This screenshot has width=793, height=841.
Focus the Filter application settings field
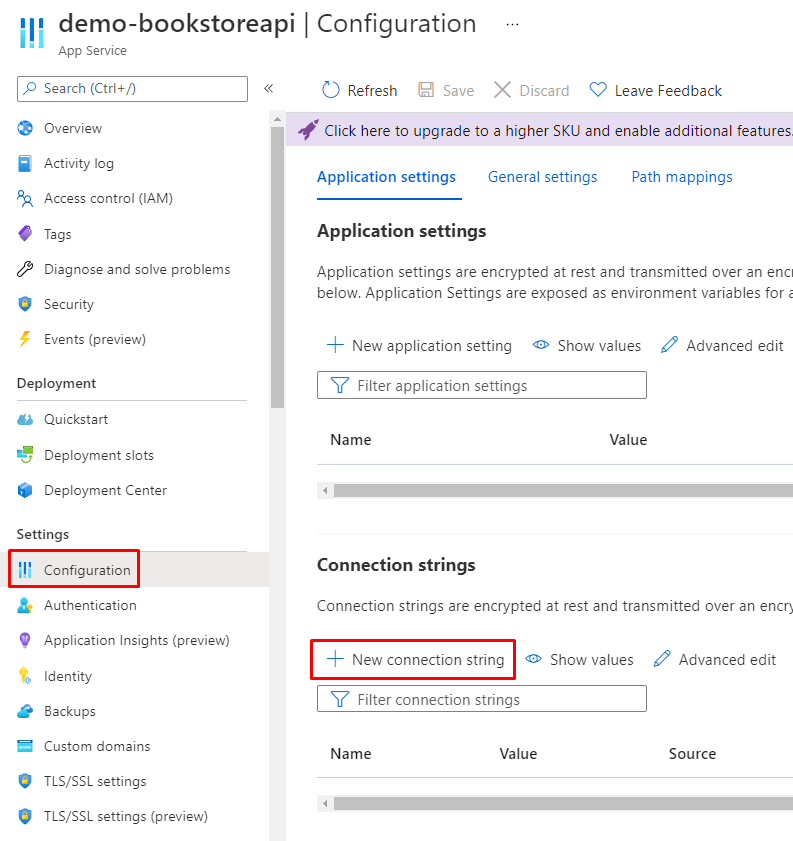(481, 385)
